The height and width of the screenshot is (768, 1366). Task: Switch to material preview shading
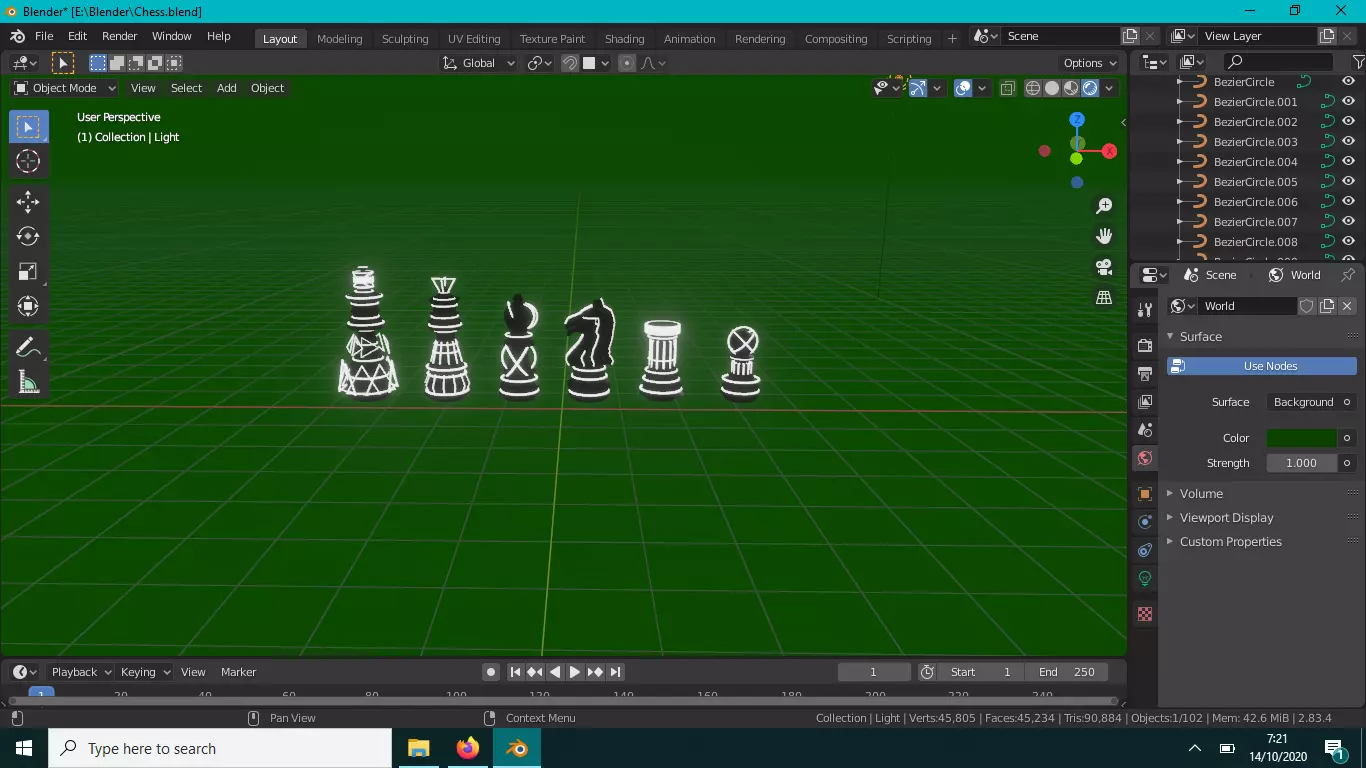1071,88
